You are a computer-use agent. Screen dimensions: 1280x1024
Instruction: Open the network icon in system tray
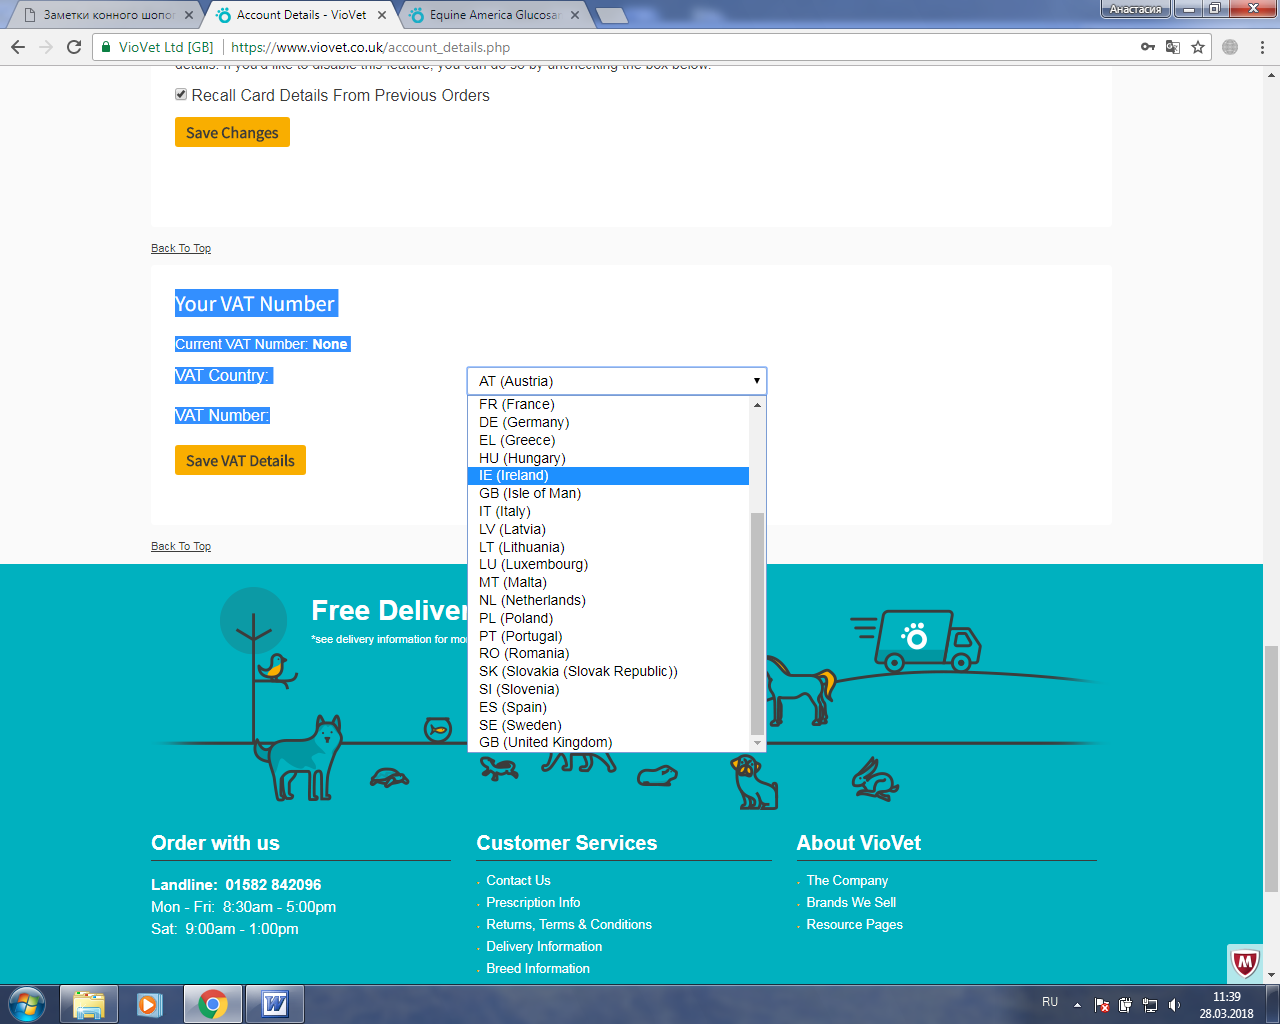tap(1150, 1005)
